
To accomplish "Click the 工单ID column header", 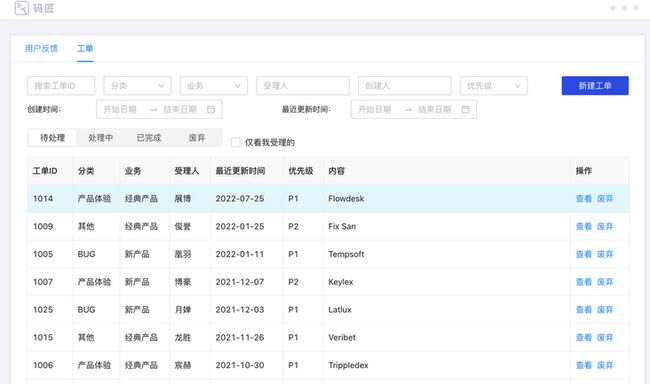I will click(50, 171).
